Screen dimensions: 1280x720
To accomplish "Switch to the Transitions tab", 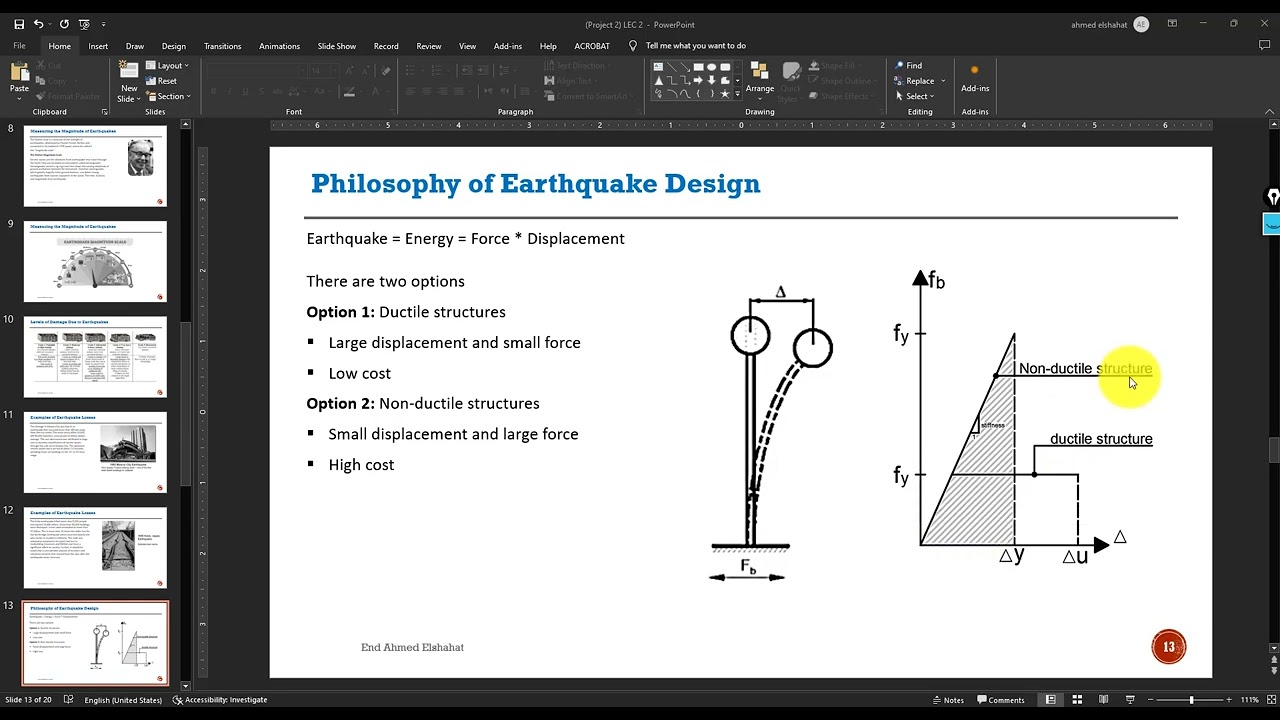I will point(222,46).
